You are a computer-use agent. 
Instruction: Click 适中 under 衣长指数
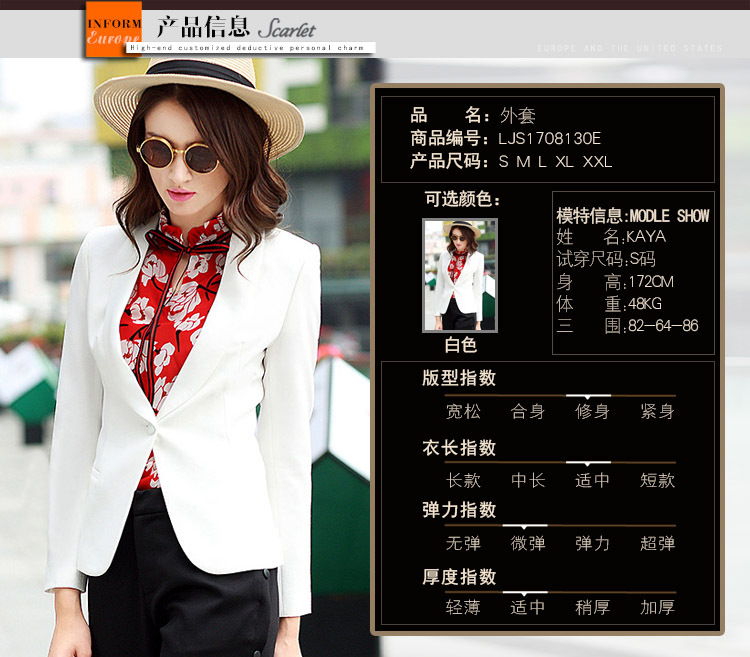[x=592, y=480]
